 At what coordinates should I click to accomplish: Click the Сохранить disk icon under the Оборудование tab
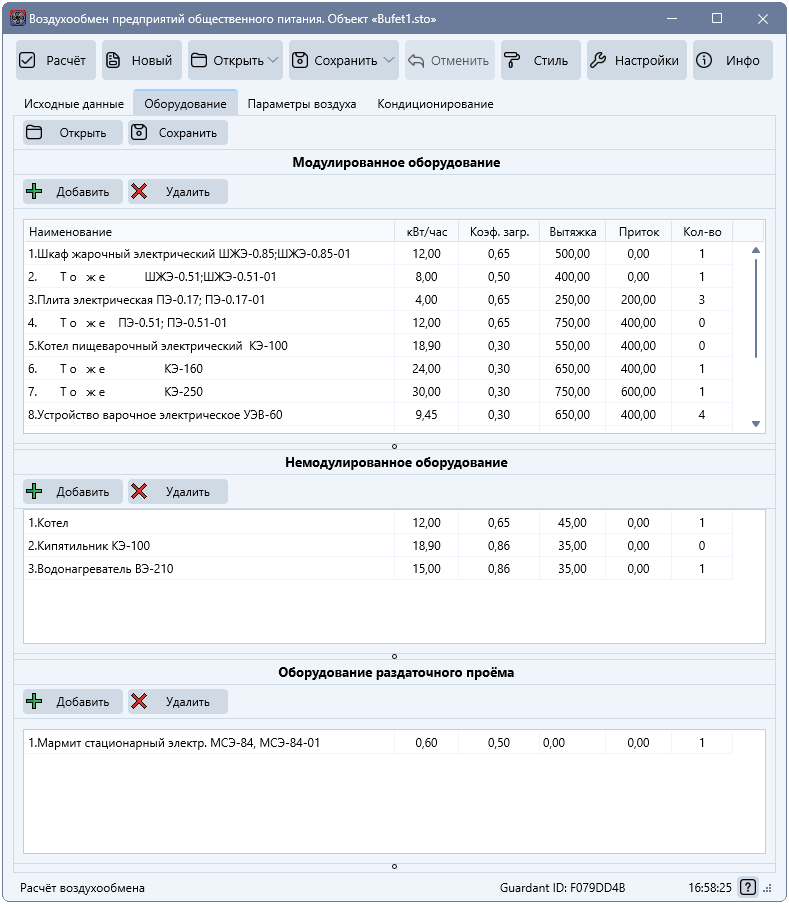(x=139, y=133)
